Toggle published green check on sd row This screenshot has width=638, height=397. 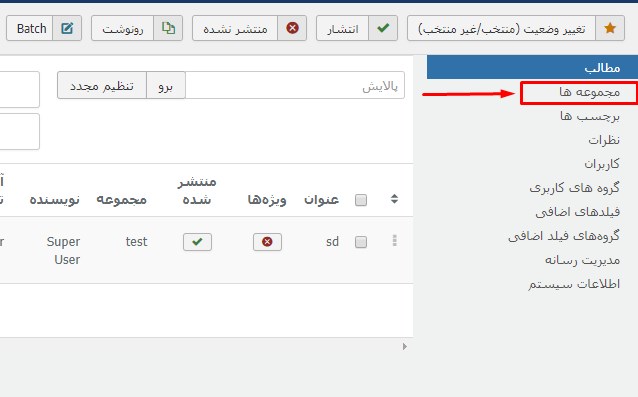click(x=197, y=242)
